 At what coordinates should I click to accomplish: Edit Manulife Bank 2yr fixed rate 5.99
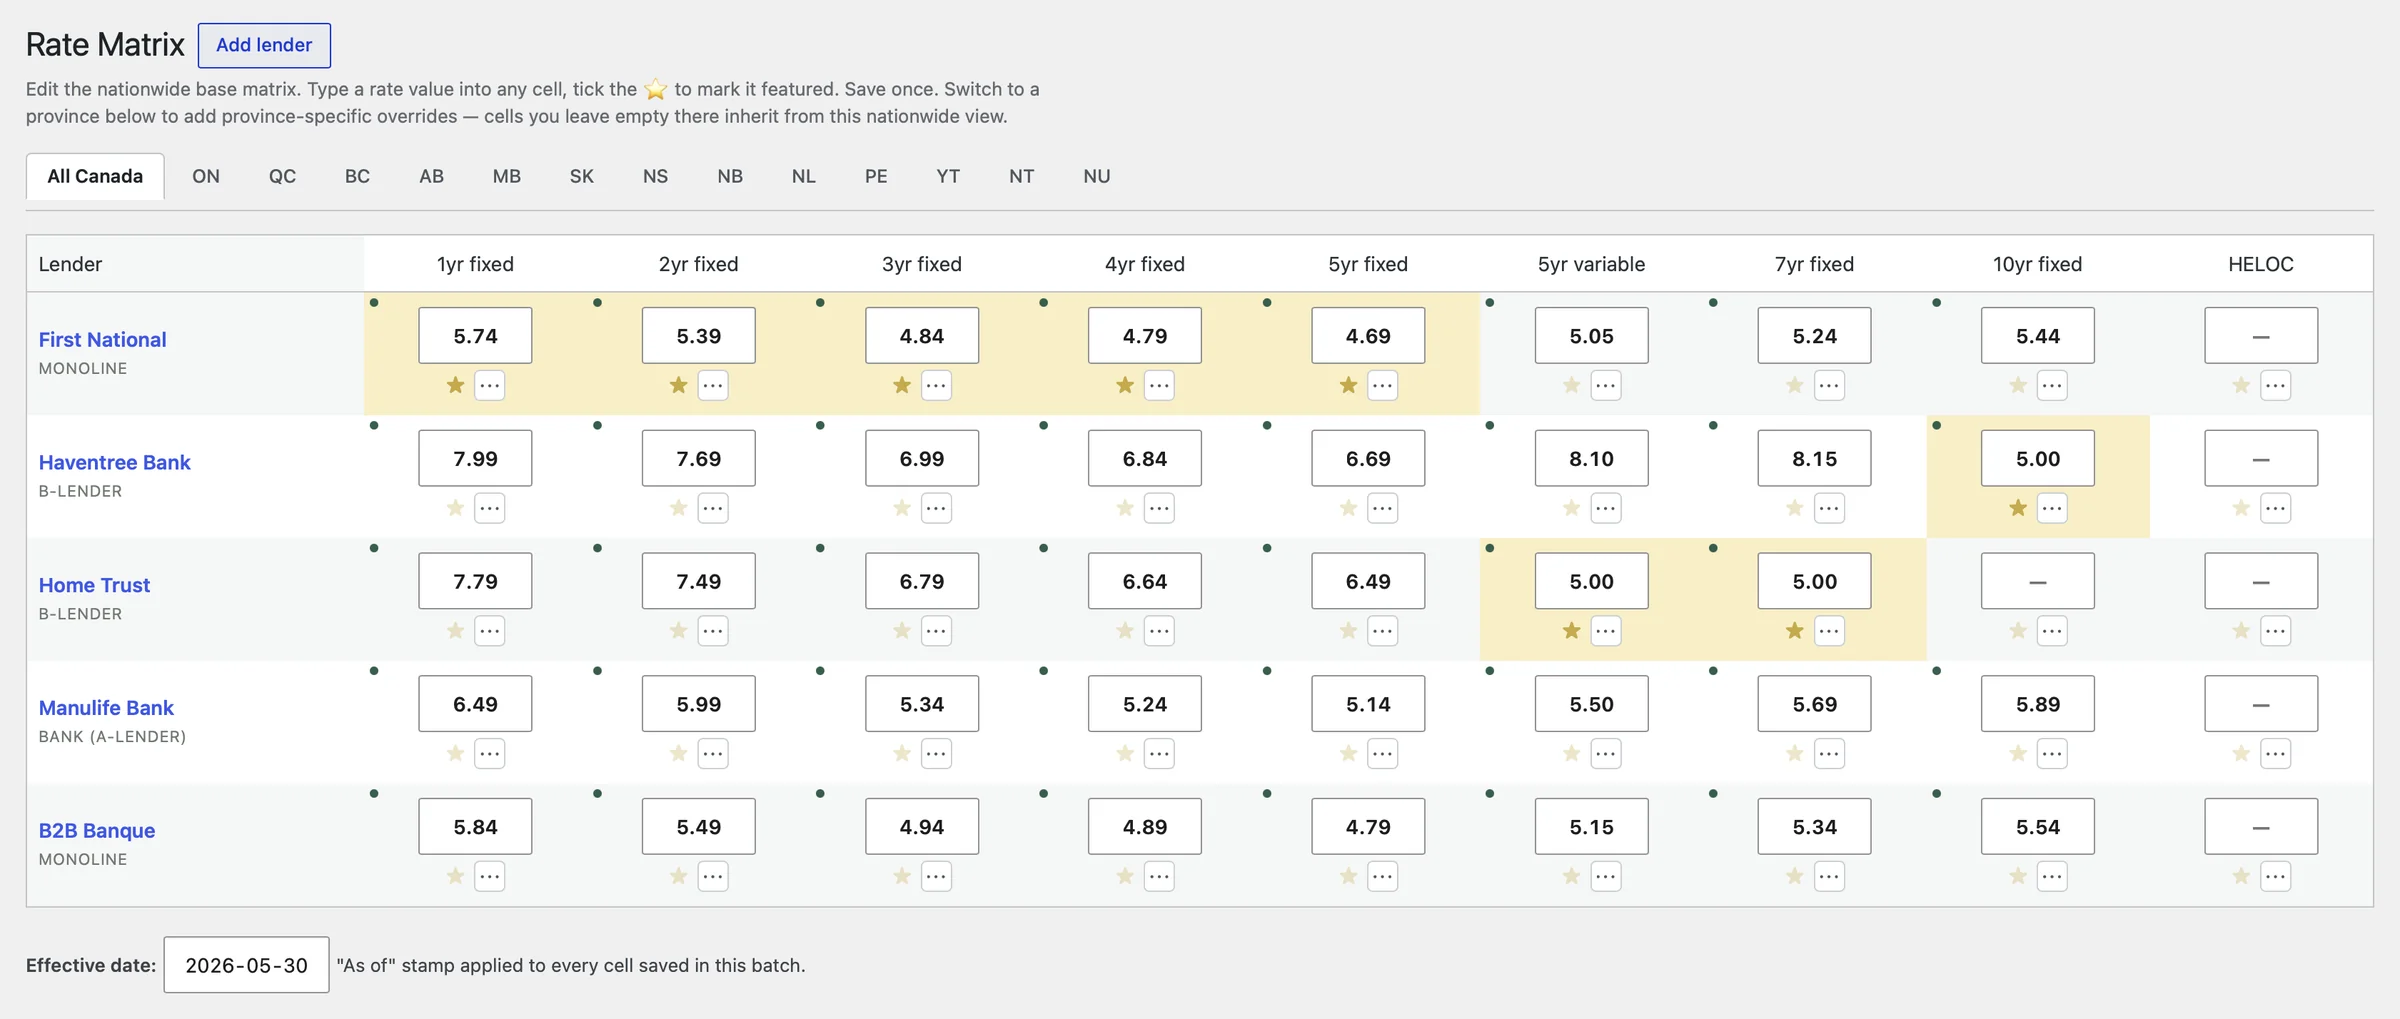point(698,704)
